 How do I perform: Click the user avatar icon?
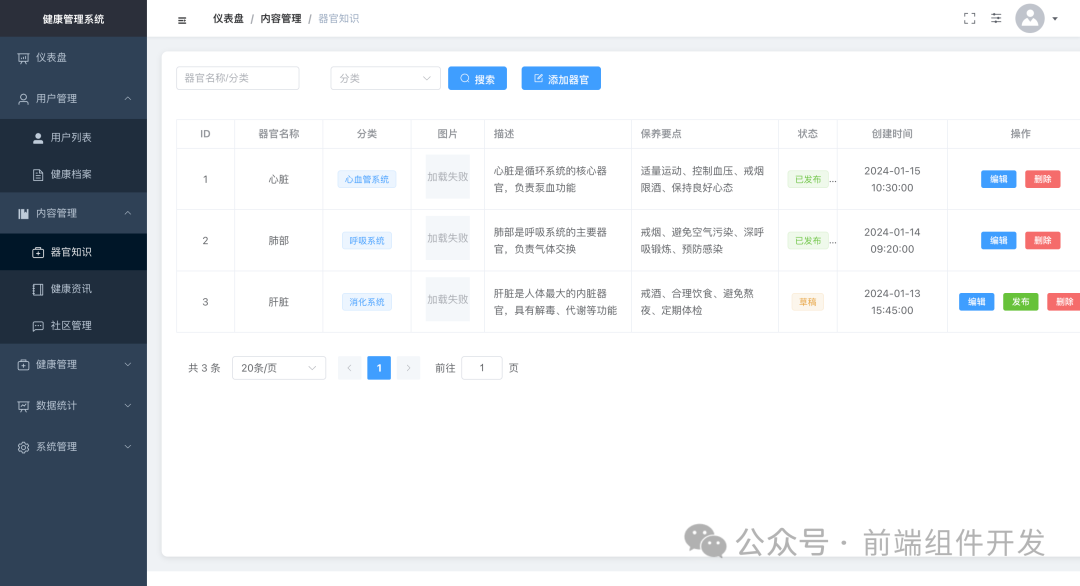click(1029, 18)
